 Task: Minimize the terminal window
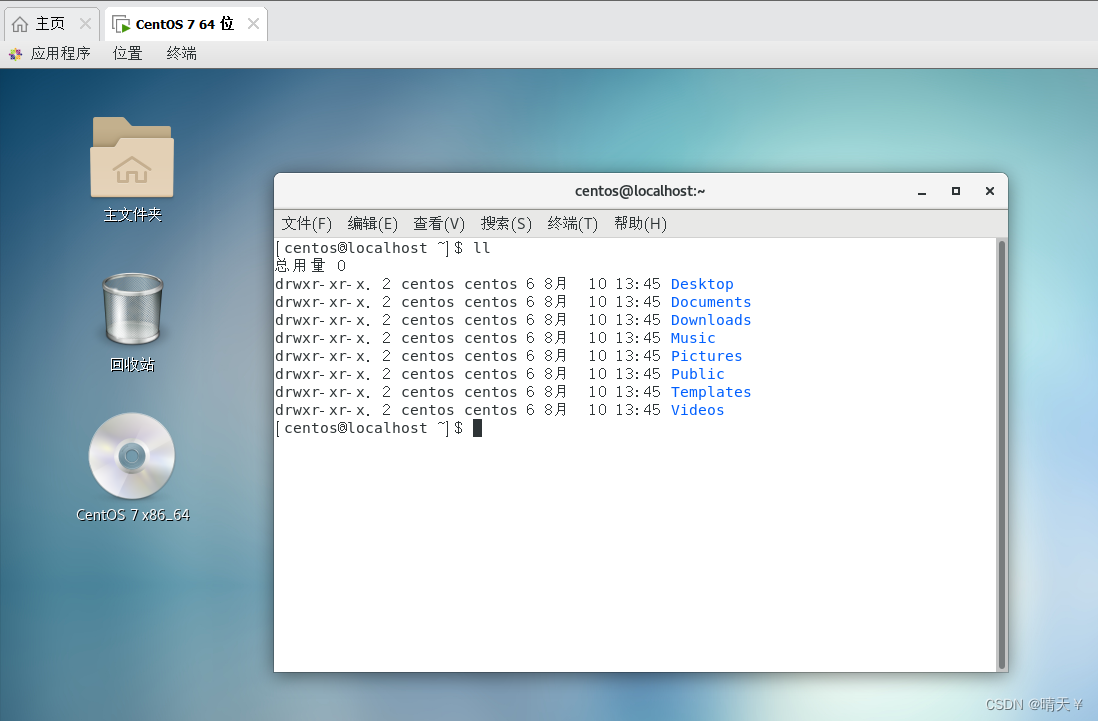(922, 191)
